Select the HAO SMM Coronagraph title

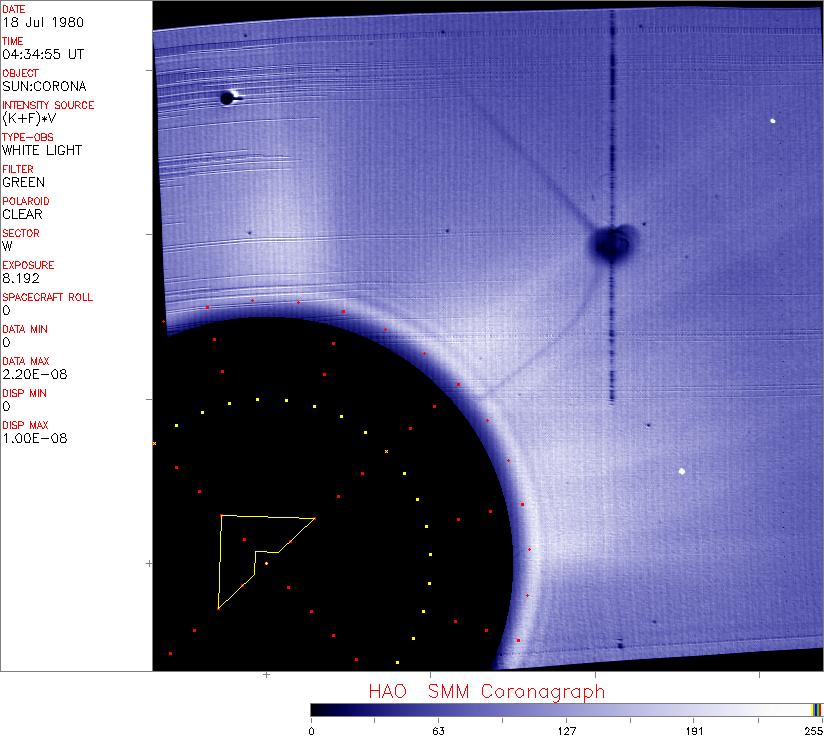pyautogui.click(x=486, y=692)
